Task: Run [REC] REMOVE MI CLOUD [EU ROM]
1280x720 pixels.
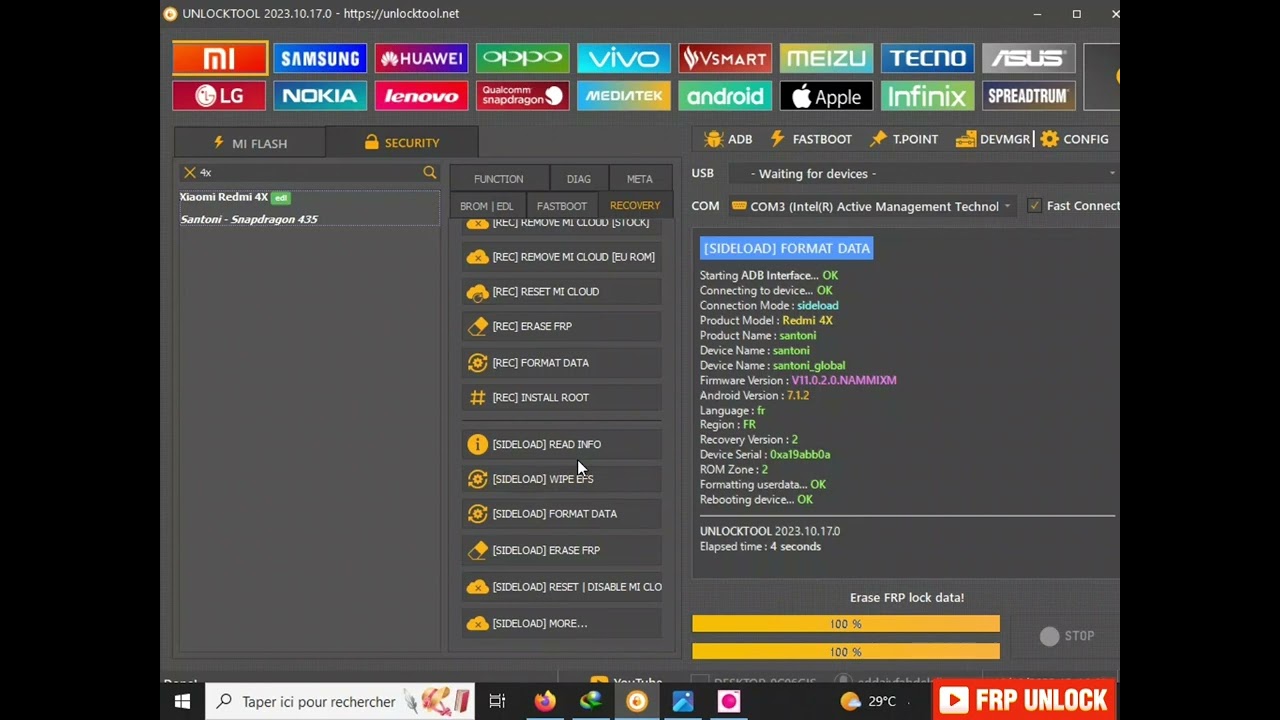Action: point(562,257)
